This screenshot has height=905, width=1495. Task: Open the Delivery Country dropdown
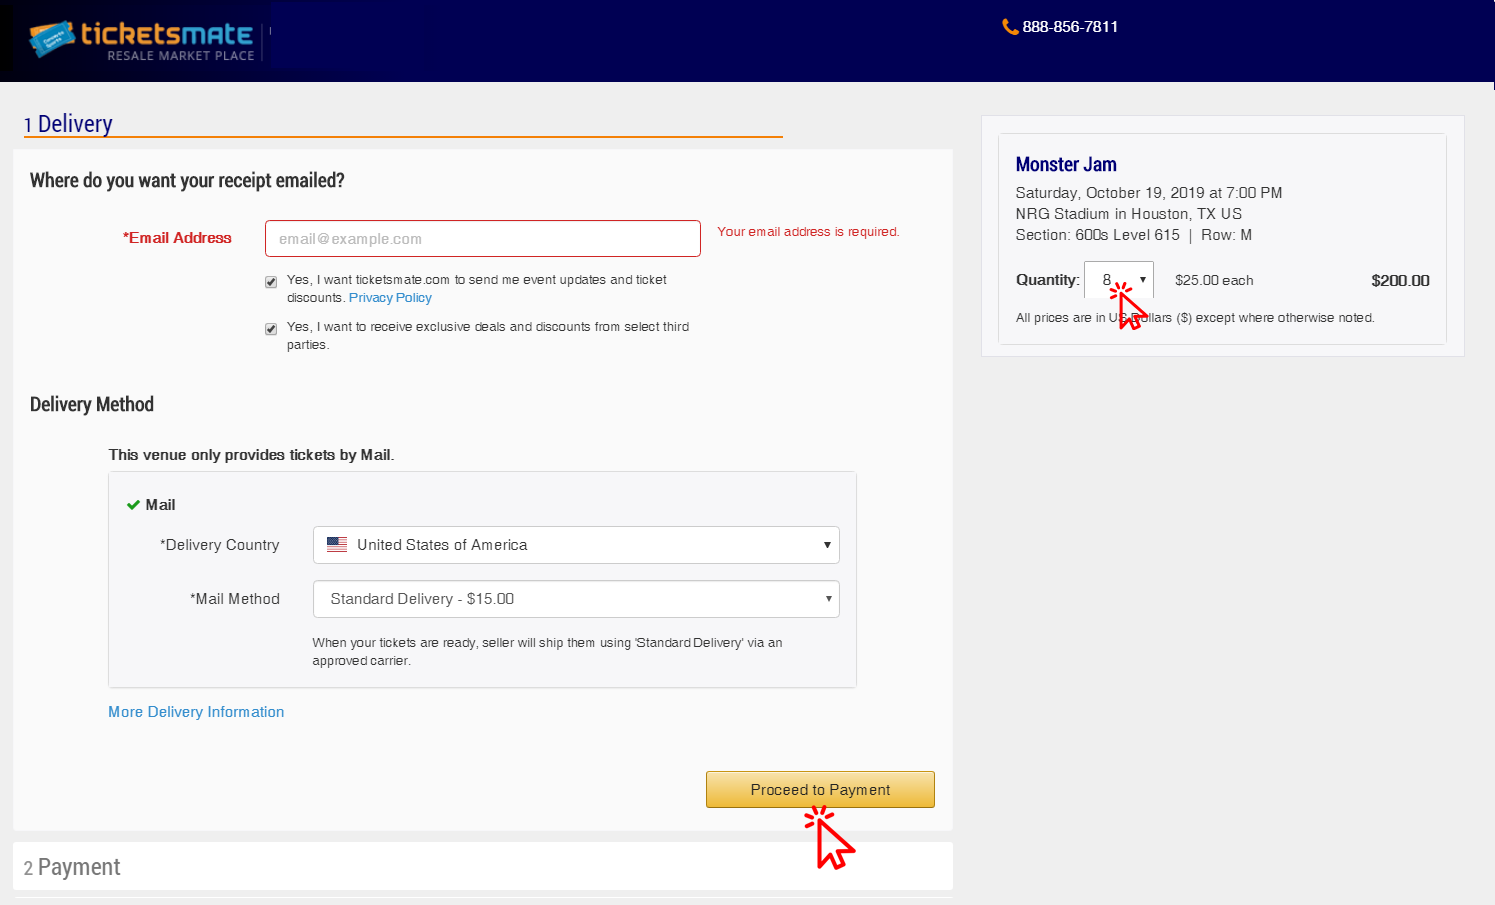[x=576, y=545]
